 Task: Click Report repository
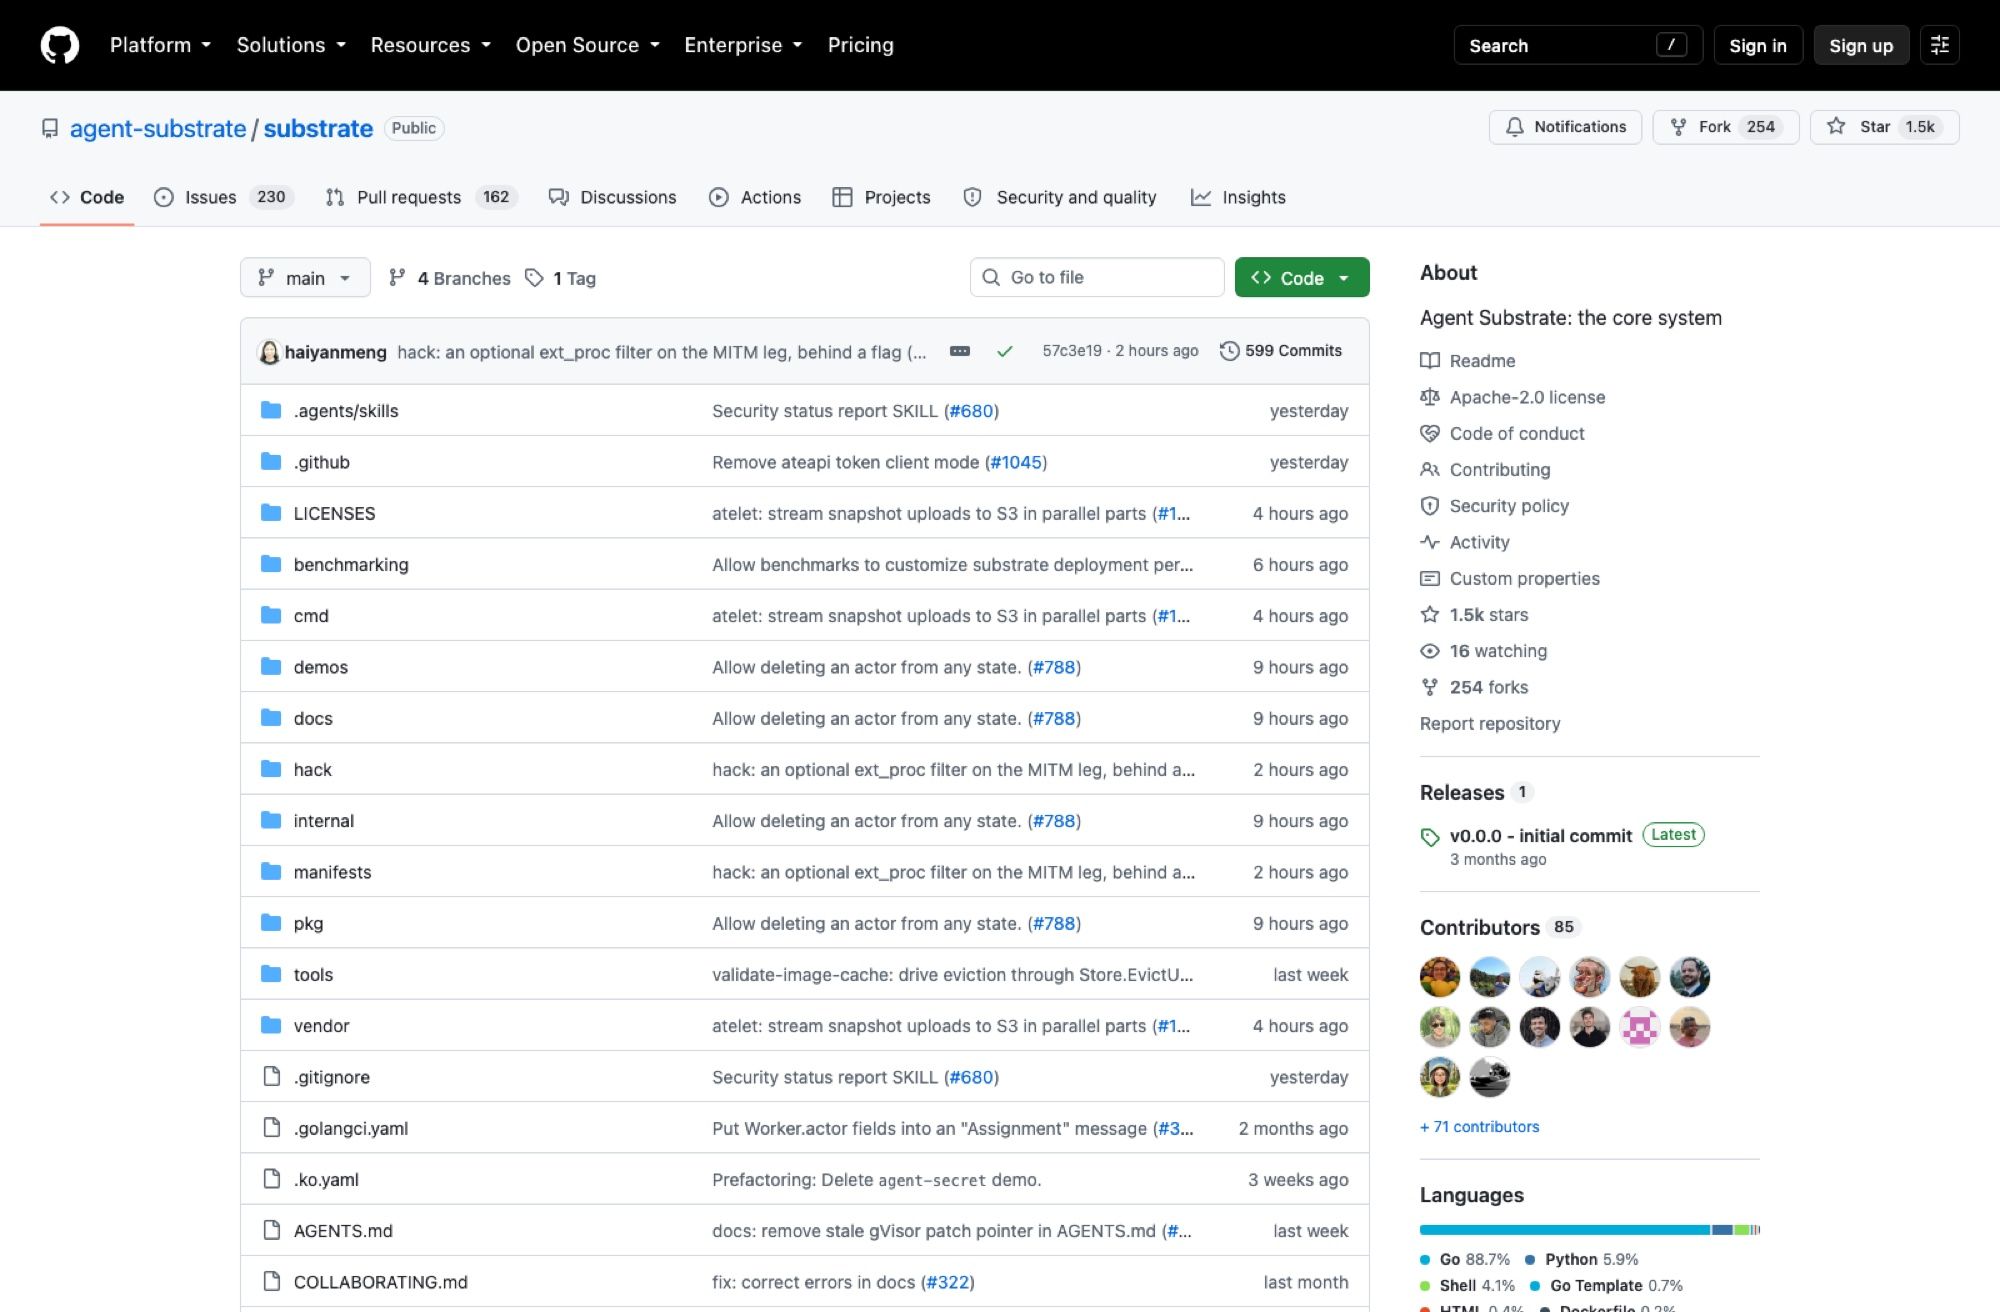tap(1490, 723)
